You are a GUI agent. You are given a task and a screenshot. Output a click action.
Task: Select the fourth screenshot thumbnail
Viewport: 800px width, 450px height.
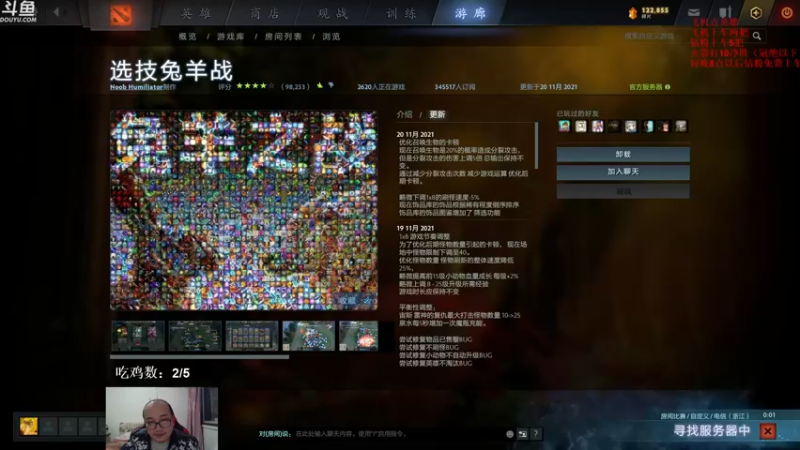309,336
